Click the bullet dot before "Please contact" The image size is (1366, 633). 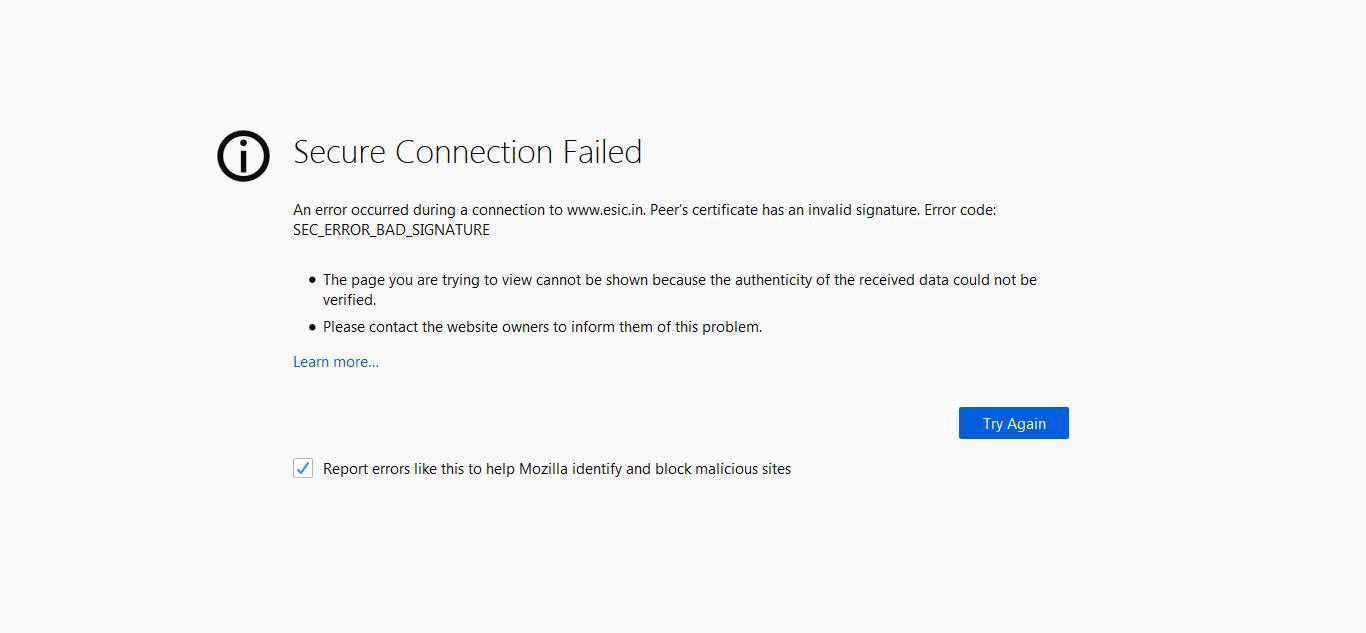[x=313, y=327]
